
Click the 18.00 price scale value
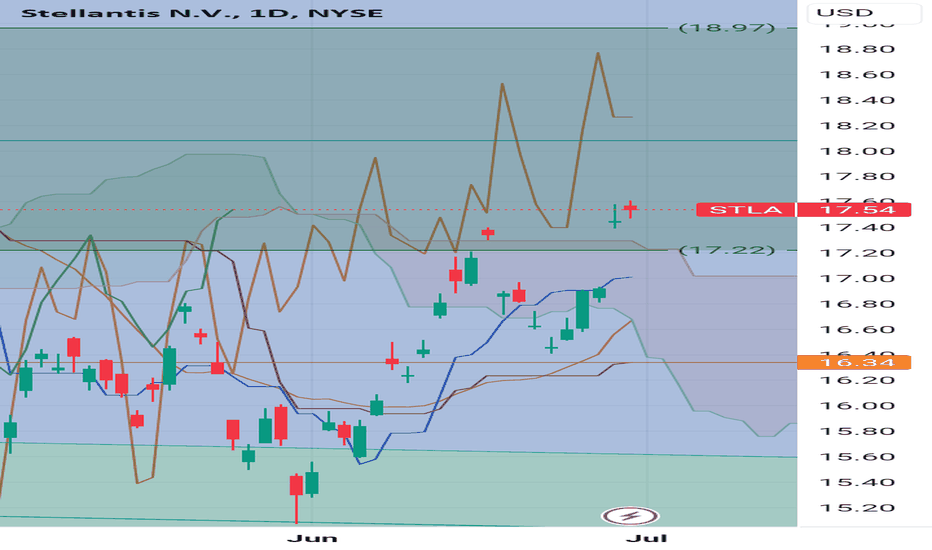pos(857,151)
